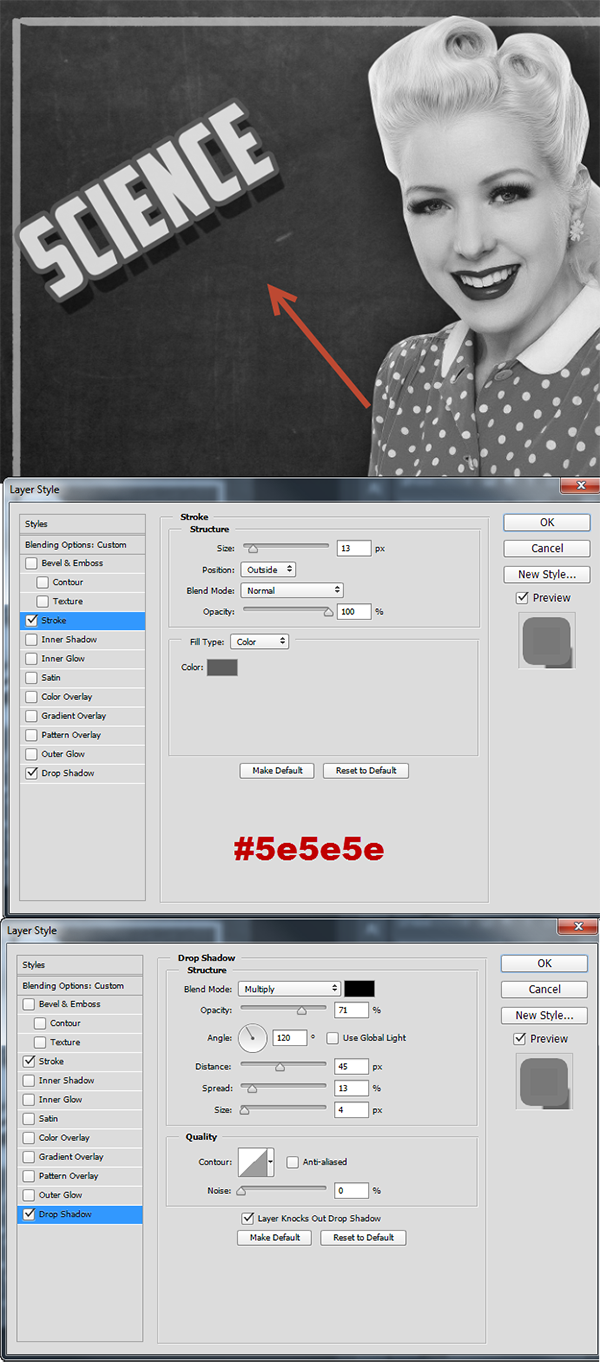Open the Contour curve thumbnail picker

[x=254, y=1162]
